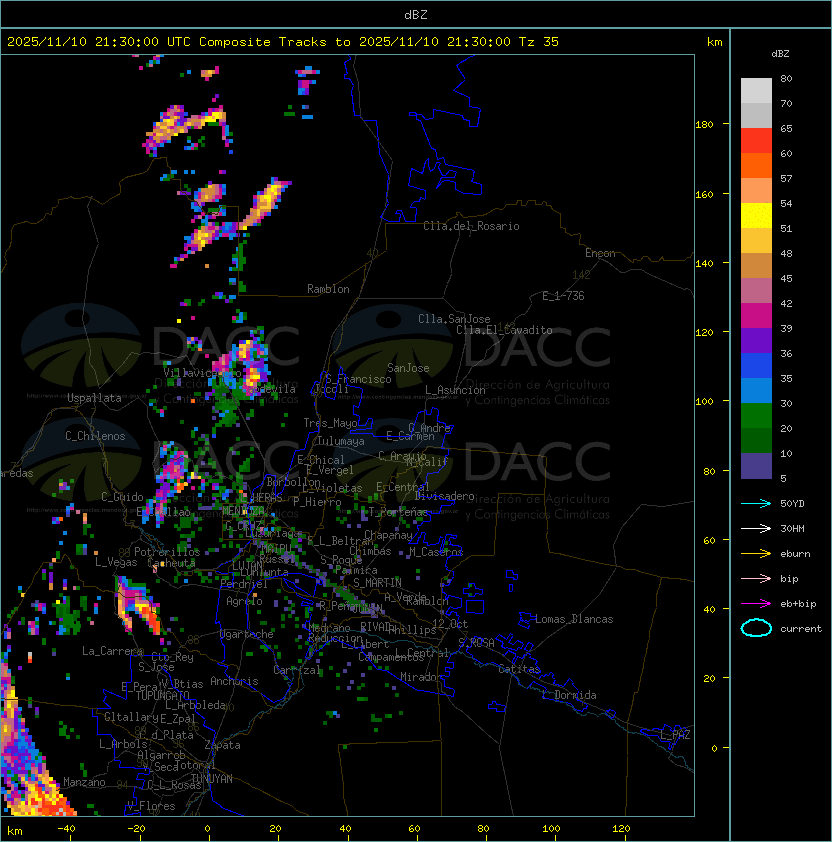
Task: Click the 'Tres_Mayo' map label
Action: coord(330,423)
